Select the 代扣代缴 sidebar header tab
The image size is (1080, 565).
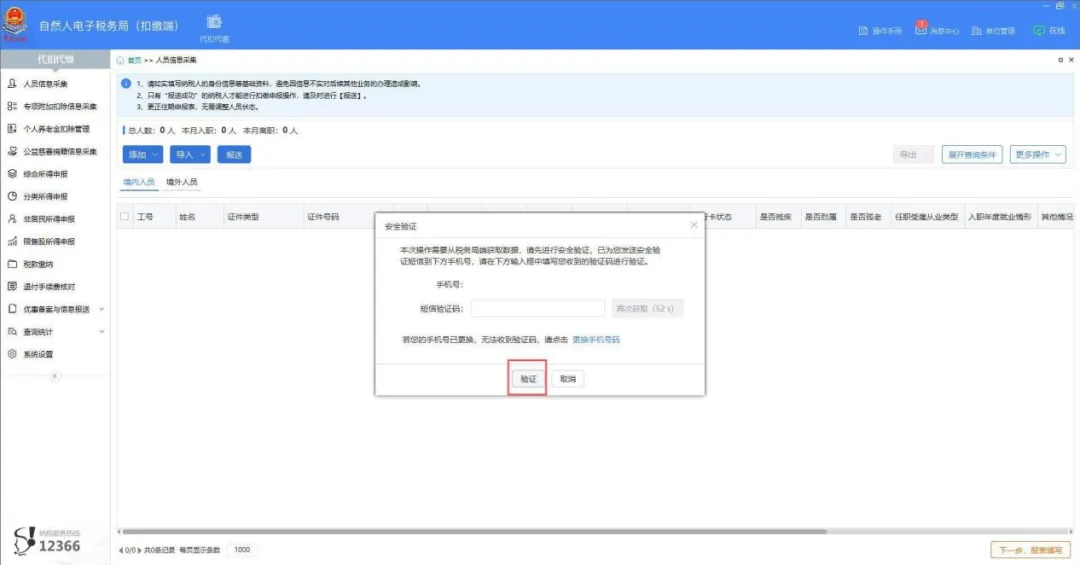(x=55, y=59)
